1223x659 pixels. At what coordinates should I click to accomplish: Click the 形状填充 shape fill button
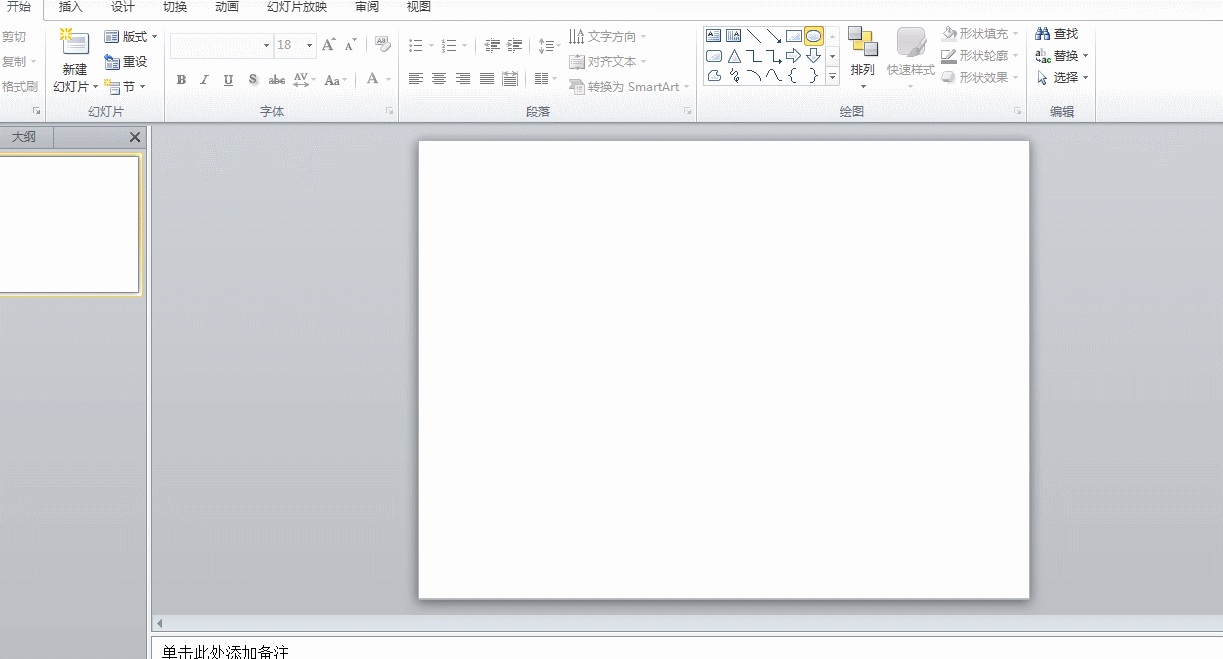(x=980, y=34)
